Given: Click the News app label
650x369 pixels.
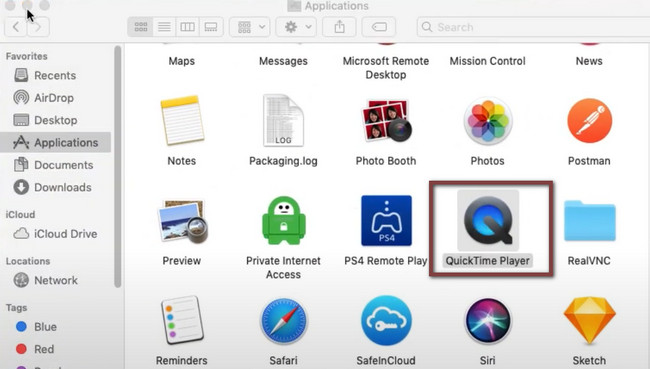Looking at the screenshot, I should click(x=589, y=61).
